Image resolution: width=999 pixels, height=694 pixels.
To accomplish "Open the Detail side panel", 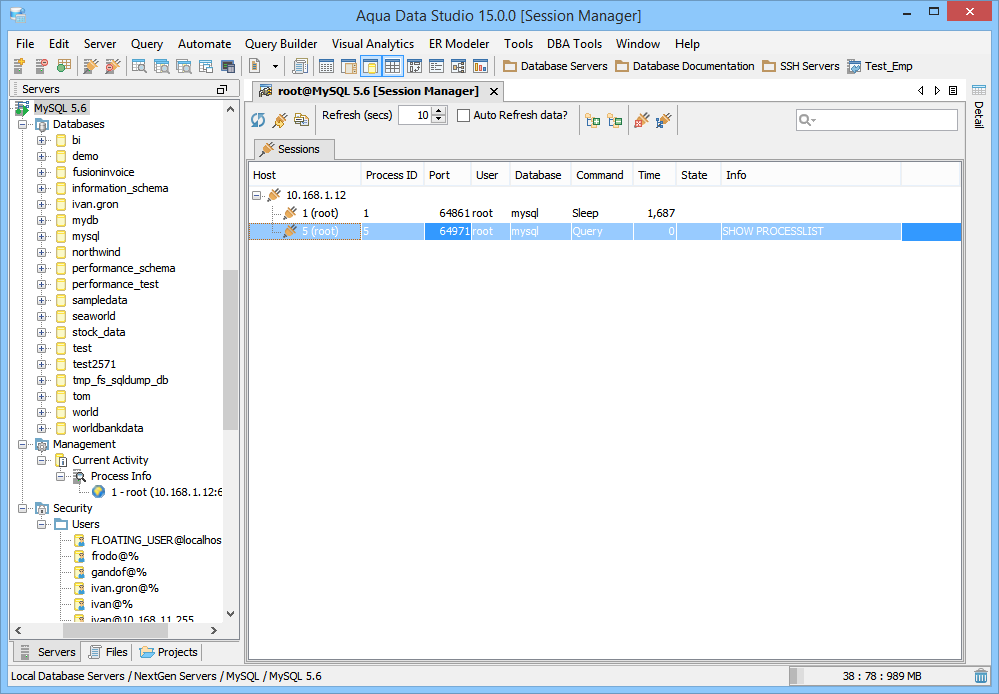I will [x=979, y=106].
